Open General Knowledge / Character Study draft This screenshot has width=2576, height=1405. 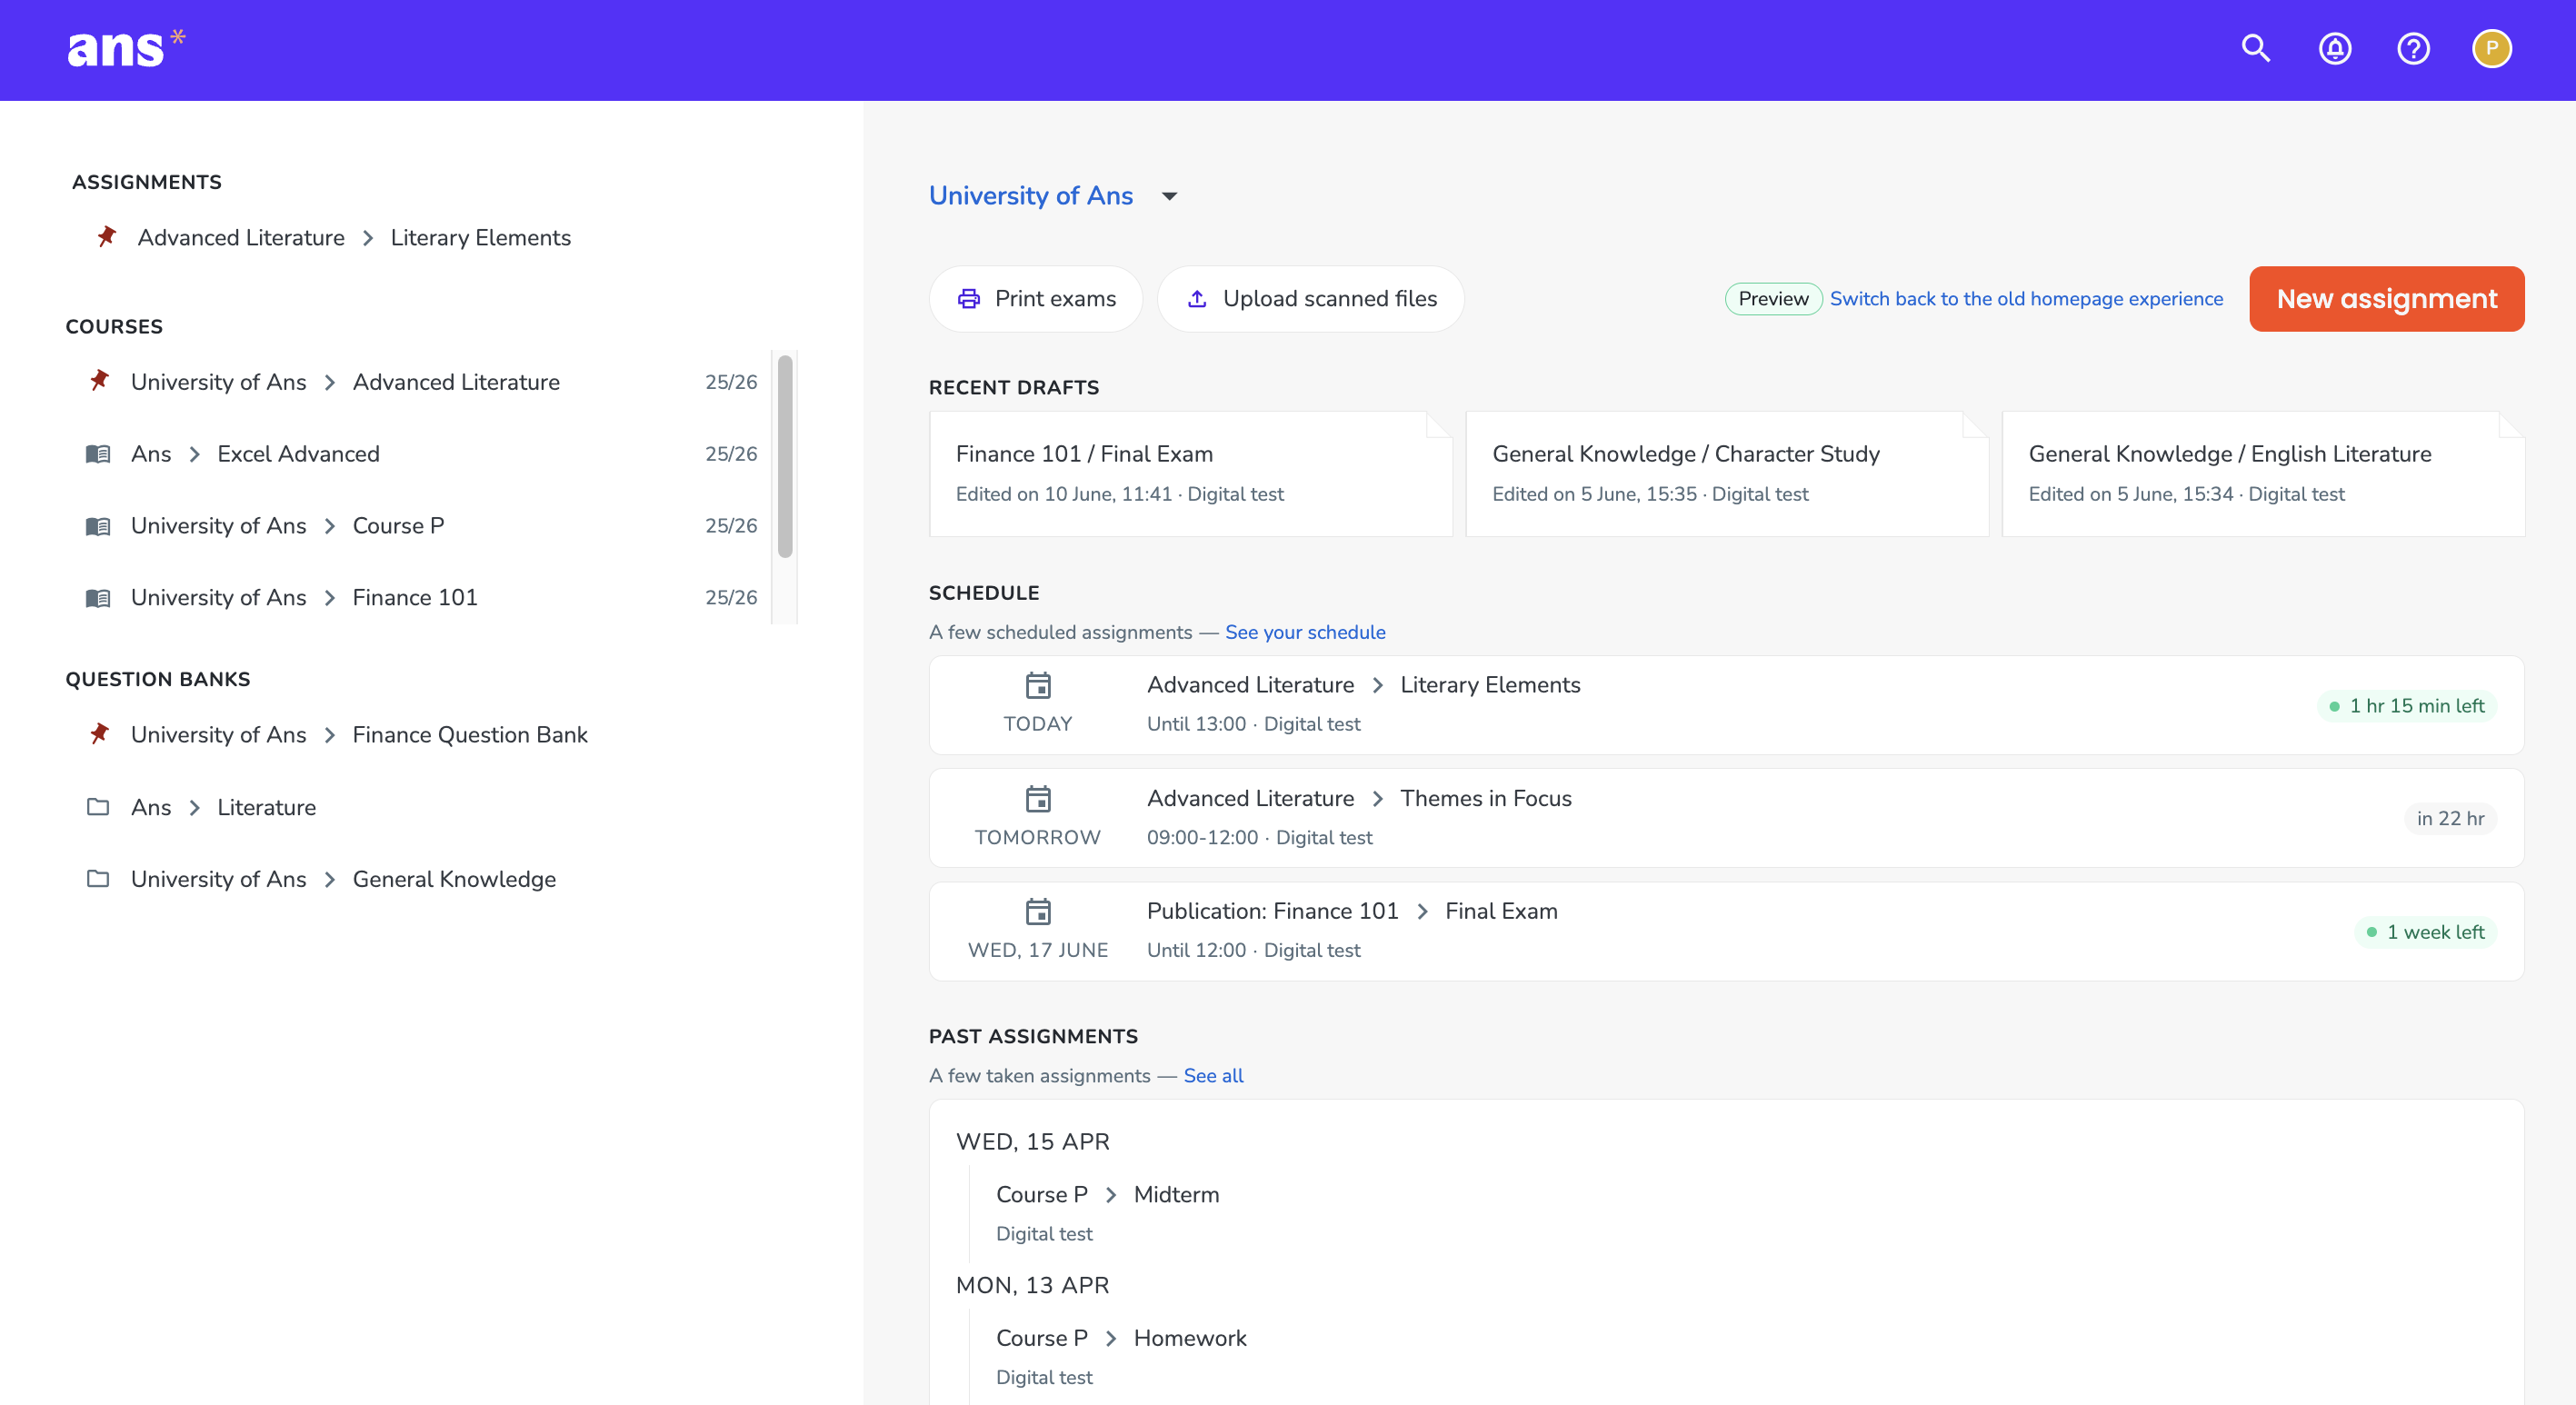pyautogui.click(x=1726, y=474)
